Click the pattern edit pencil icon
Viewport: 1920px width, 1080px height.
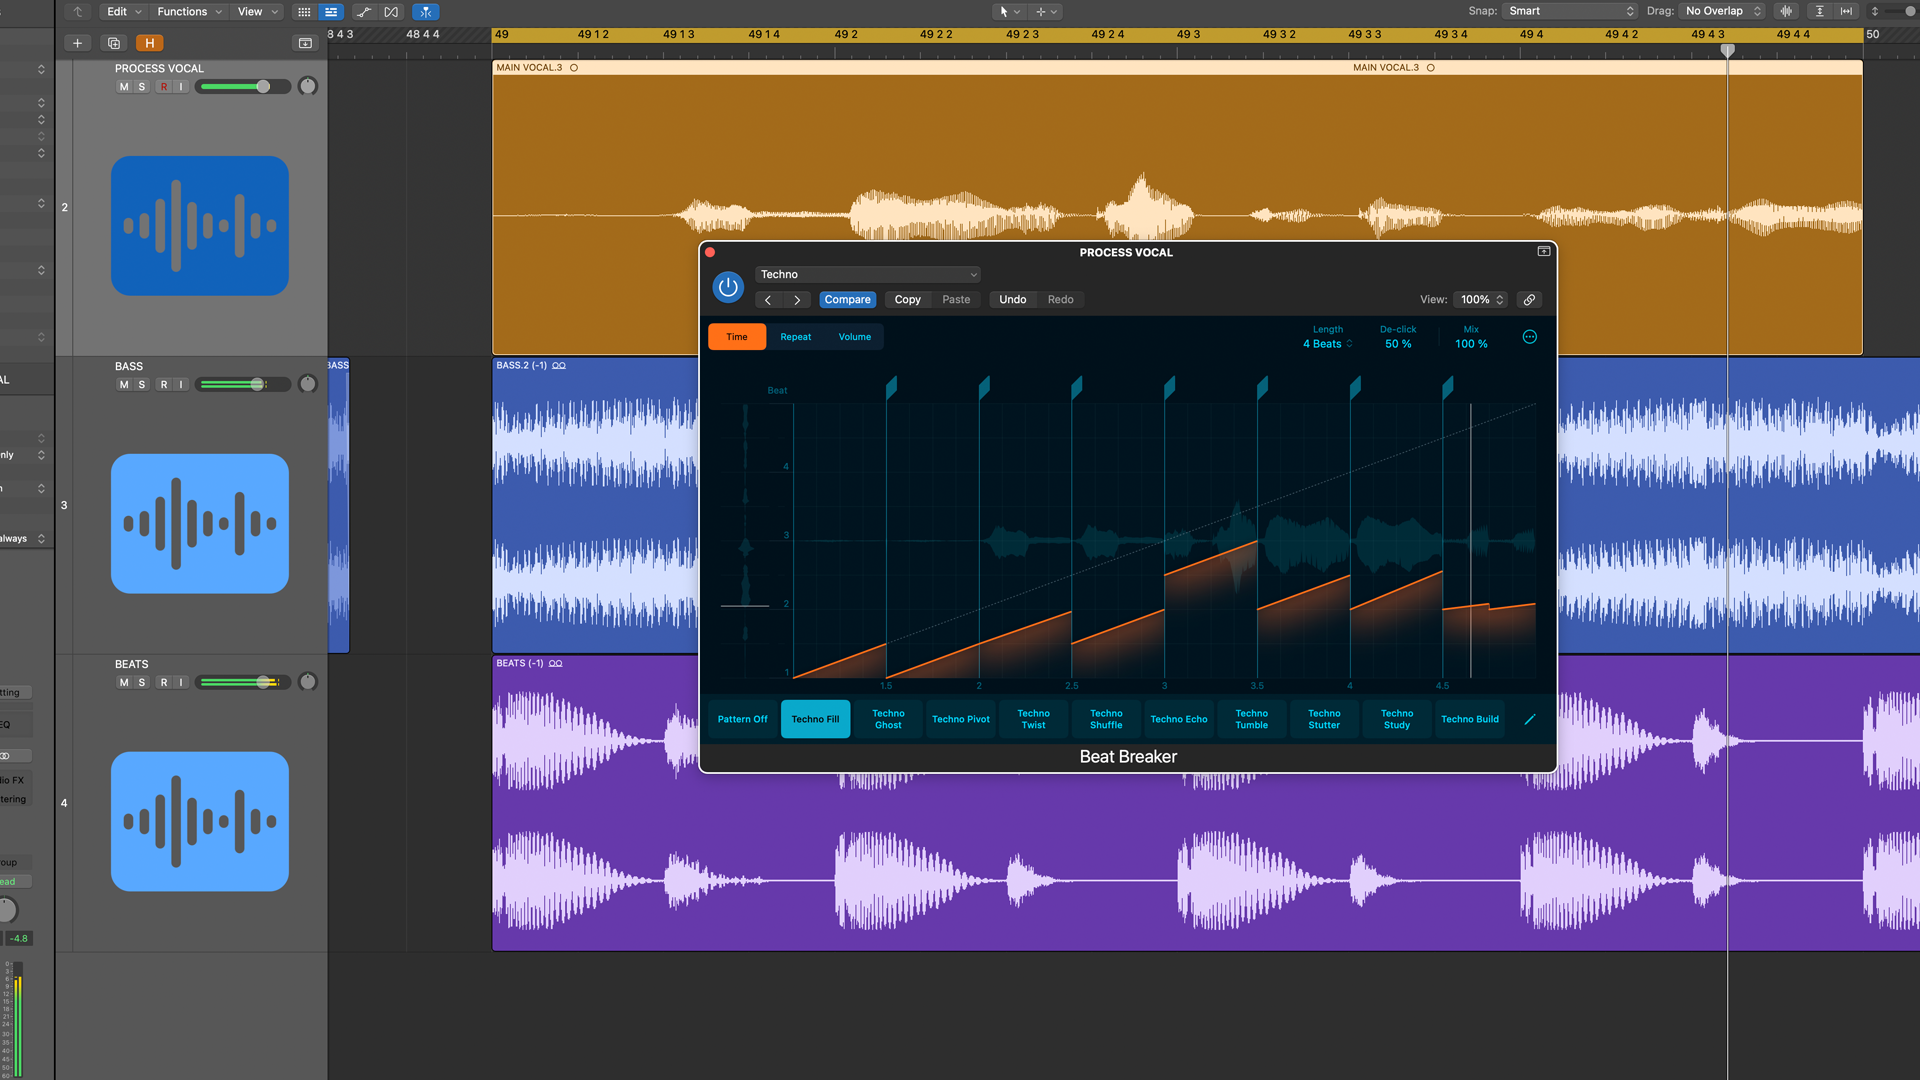click(1530, 719)
